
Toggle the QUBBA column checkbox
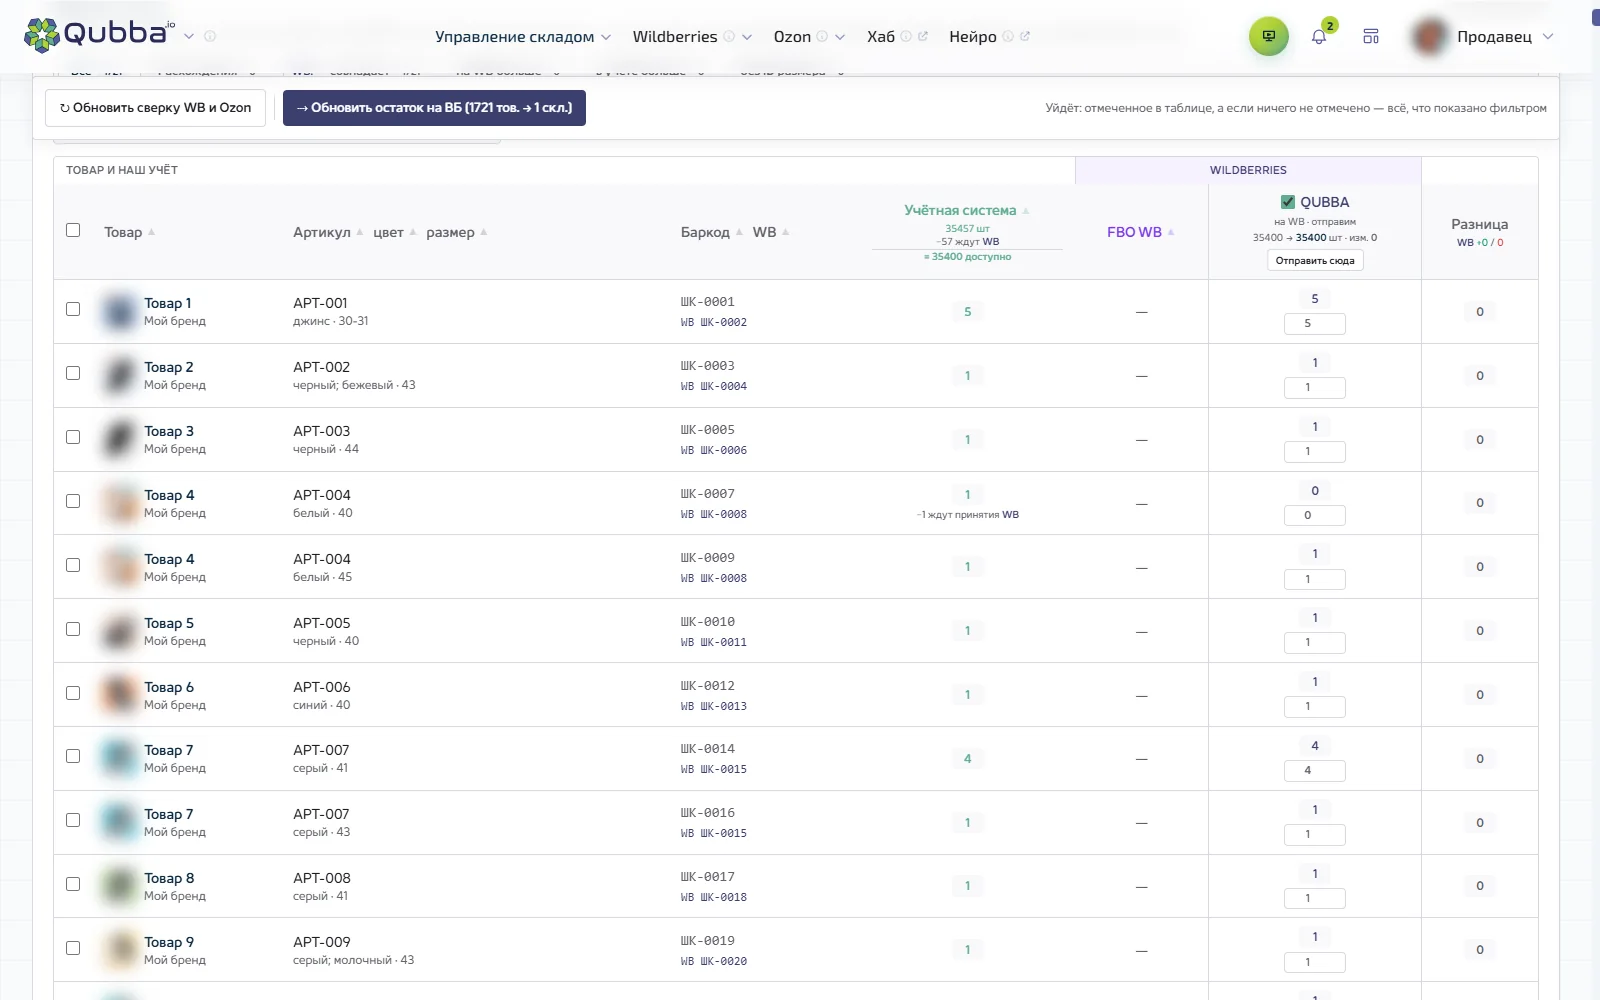1288,202
